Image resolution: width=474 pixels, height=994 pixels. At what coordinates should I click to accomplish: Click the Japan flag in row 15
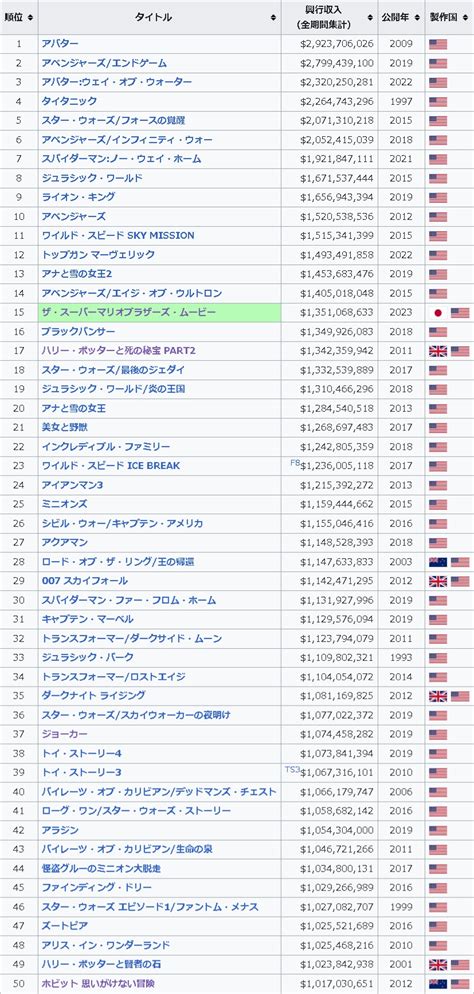[438, 313]
